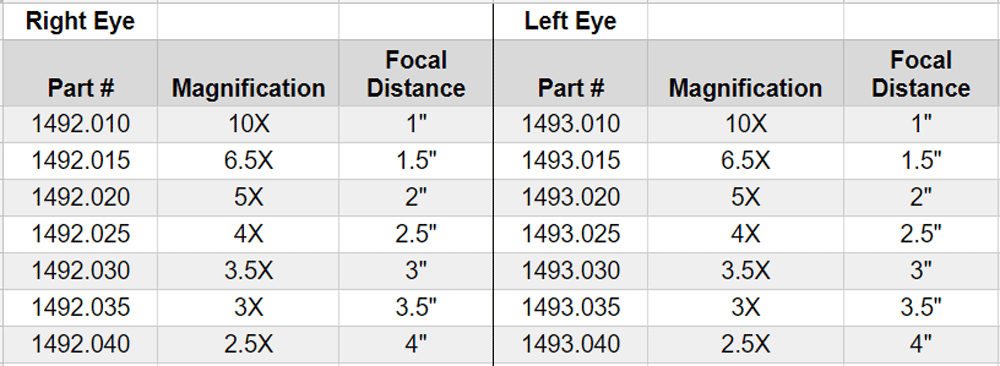Select the 3.5" focal distance for part 1493.035
Image resolution: width=1000 pixels, height=366 pixels.
point(921,307)
